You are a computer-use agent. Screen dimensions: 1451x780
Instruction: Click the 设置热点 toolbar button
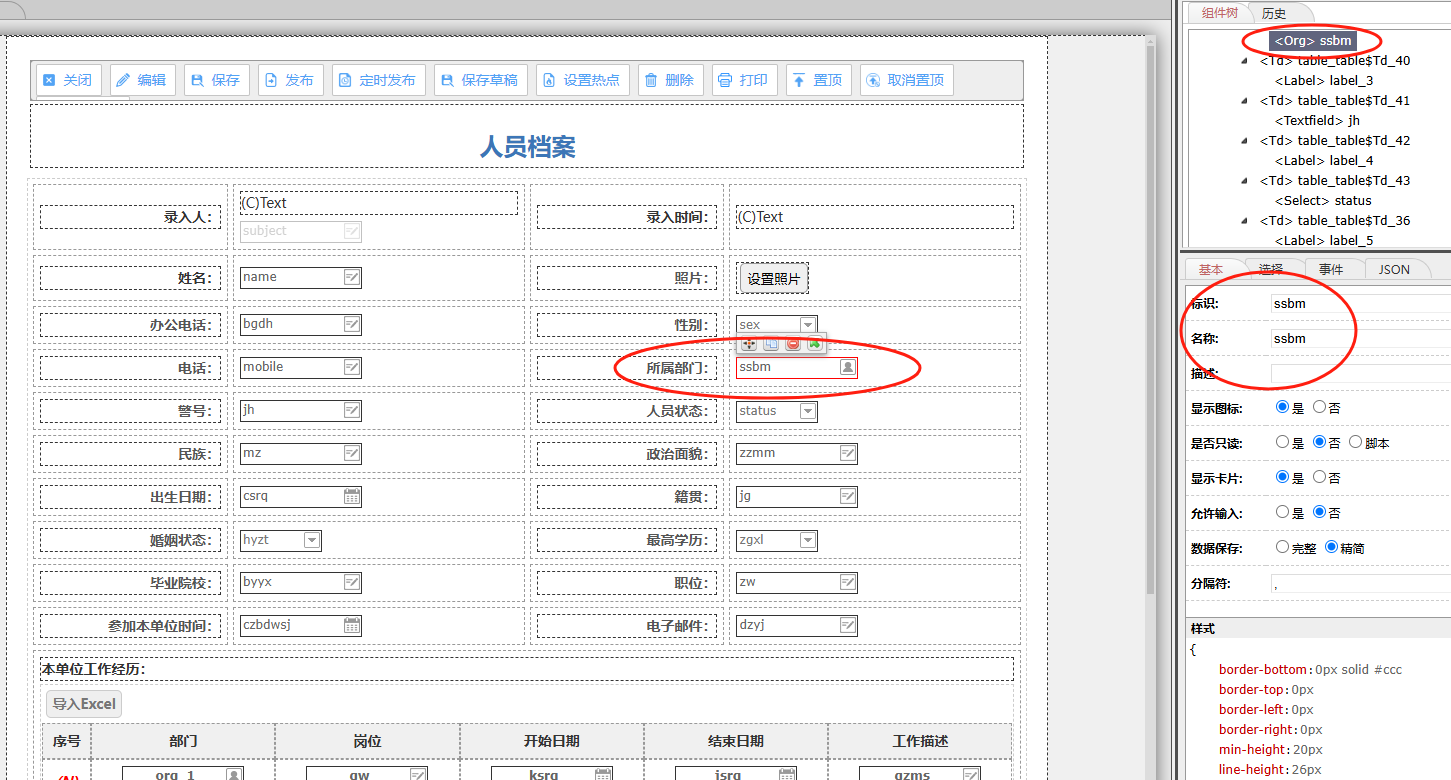[x=583, y=80]
